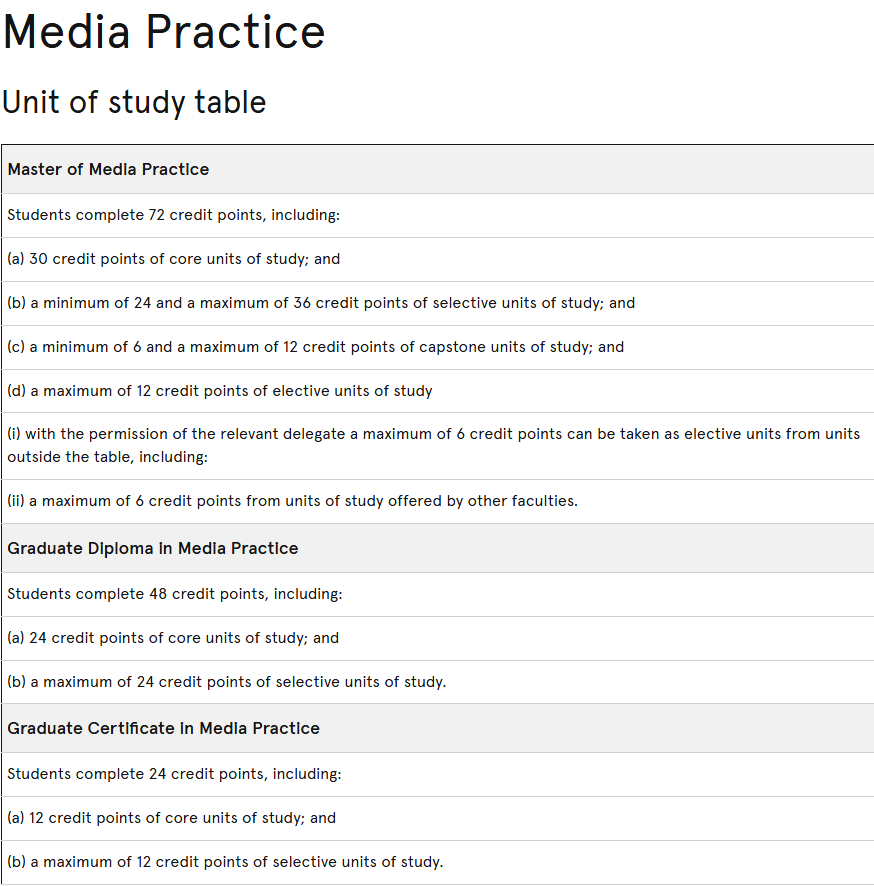Screen dimensions: 874x886
Task: Click the maximum 12 selective units row
Action: pyautogui.click(x=437, y=862)
